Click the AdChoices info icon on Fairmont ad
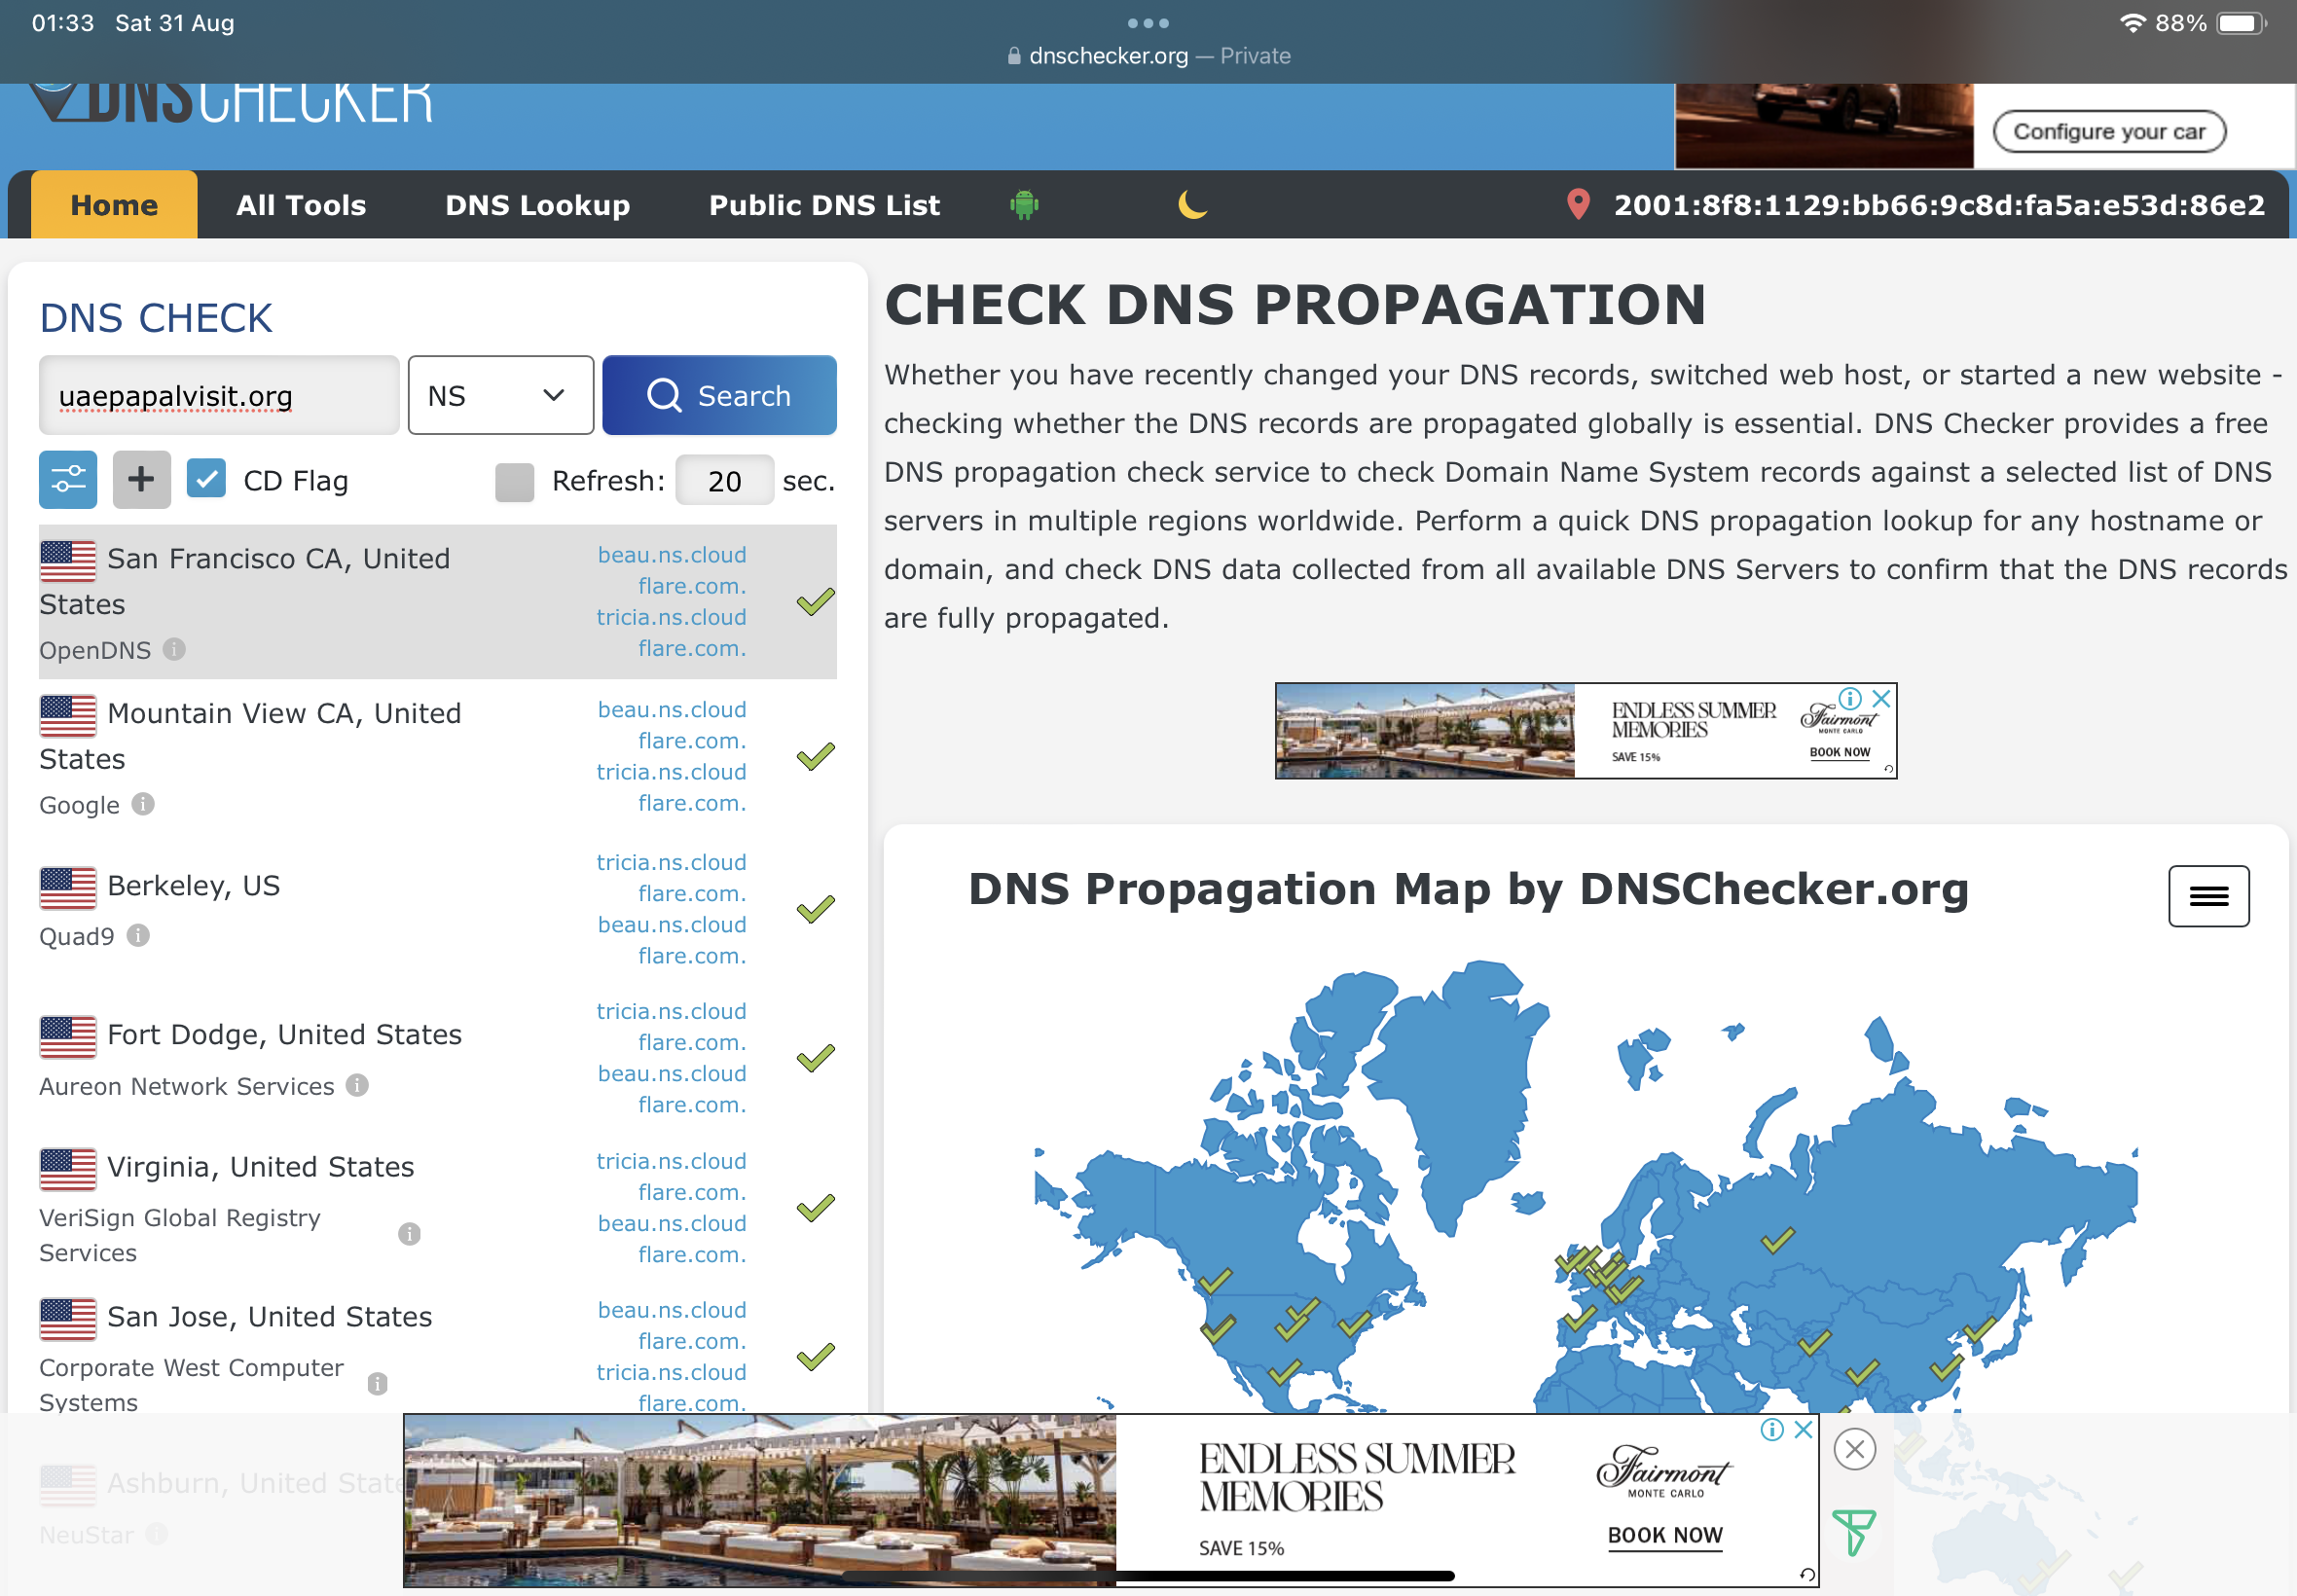 1849,698
